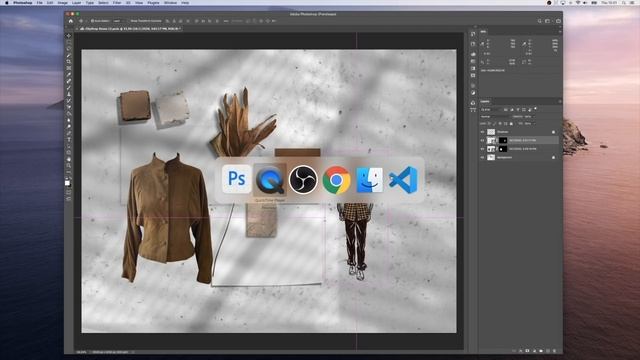This screenshot has width=640, height=360.
Task: Open the search icon in Photoshop's top-right
Action: (540, 21)
